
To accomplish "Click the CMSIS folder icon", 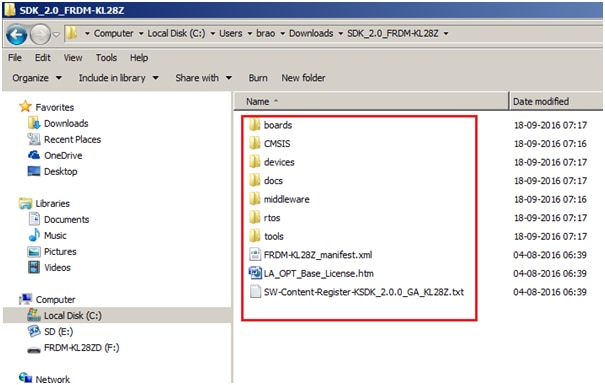I will (254, 143).
